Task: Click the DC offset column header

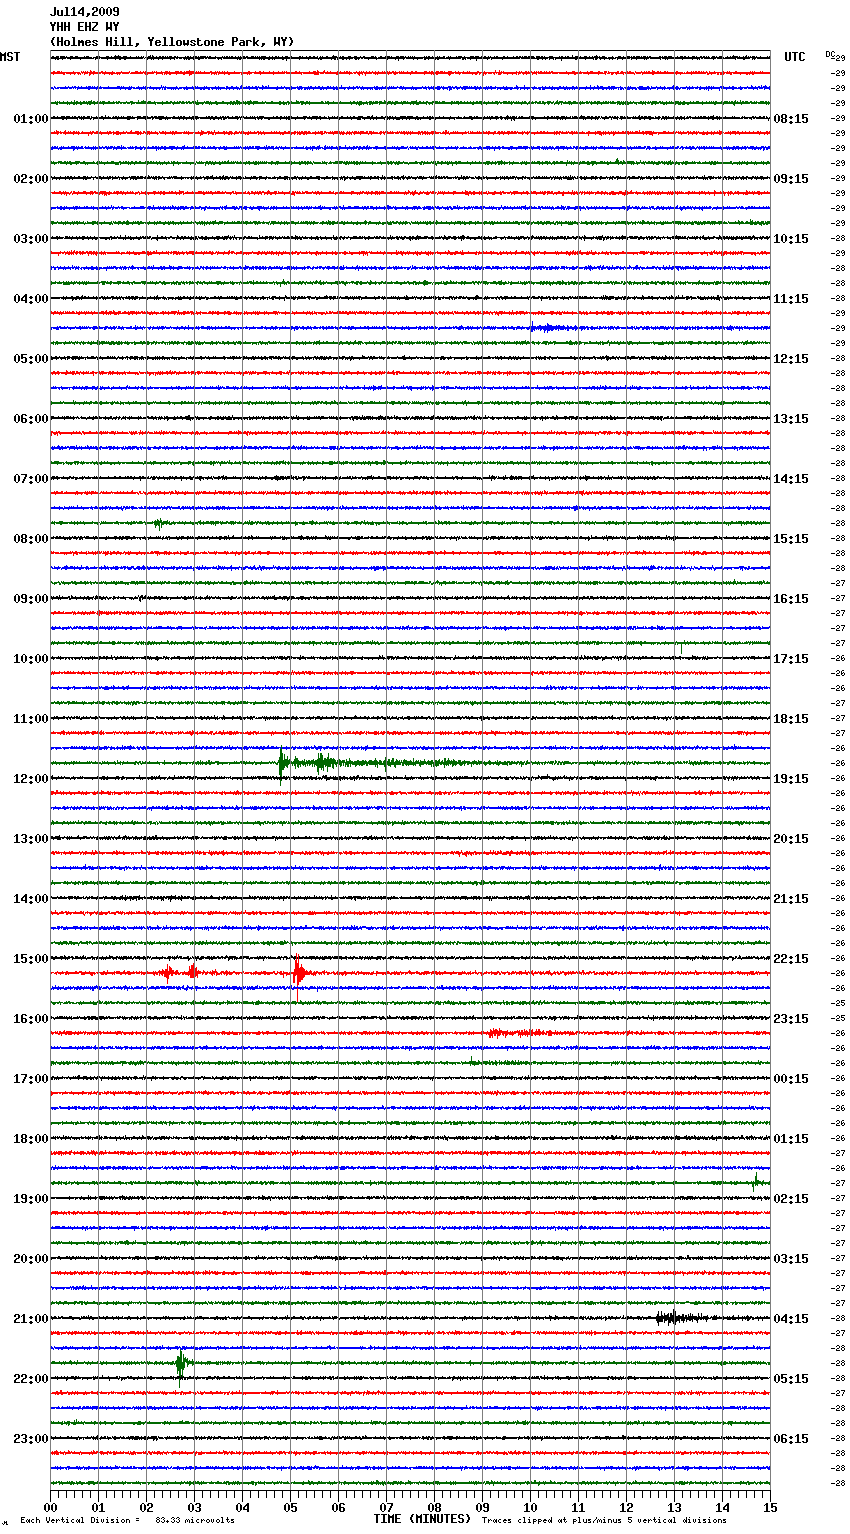Action: coord(830,54)
